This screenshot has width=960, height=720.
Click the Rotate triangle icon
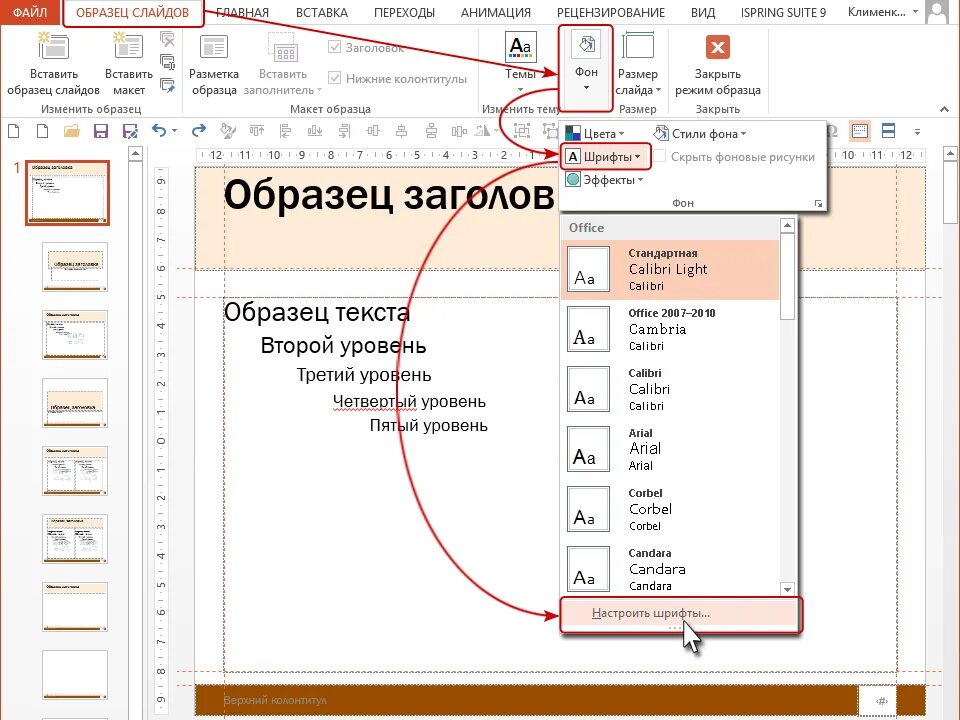tap(482, 130)
